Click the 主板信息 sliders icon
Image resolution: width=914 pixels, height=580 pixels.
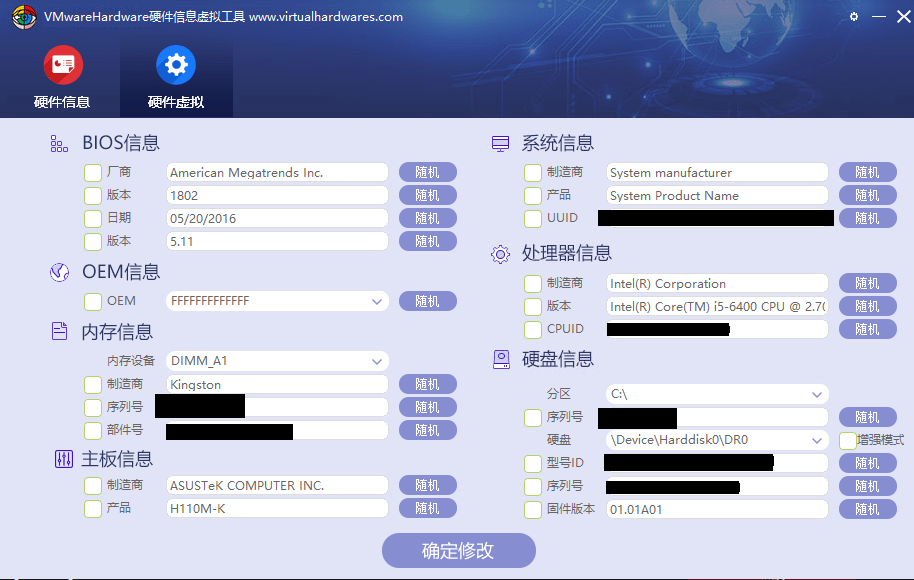pyautogui.click(x=64, y=459)
